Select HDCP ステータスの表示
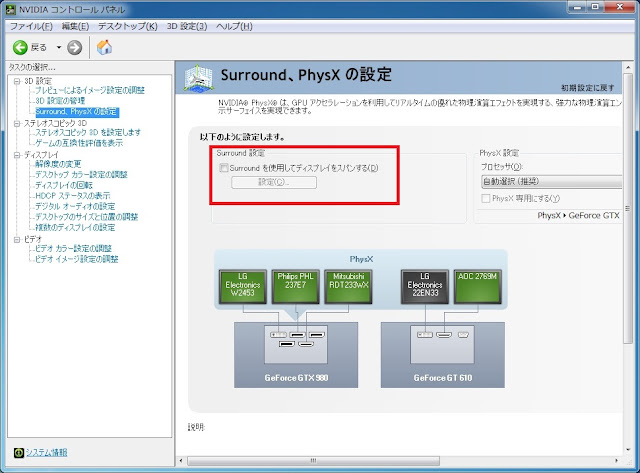Screen dimensions: 640x473 (x=73, y=196)
